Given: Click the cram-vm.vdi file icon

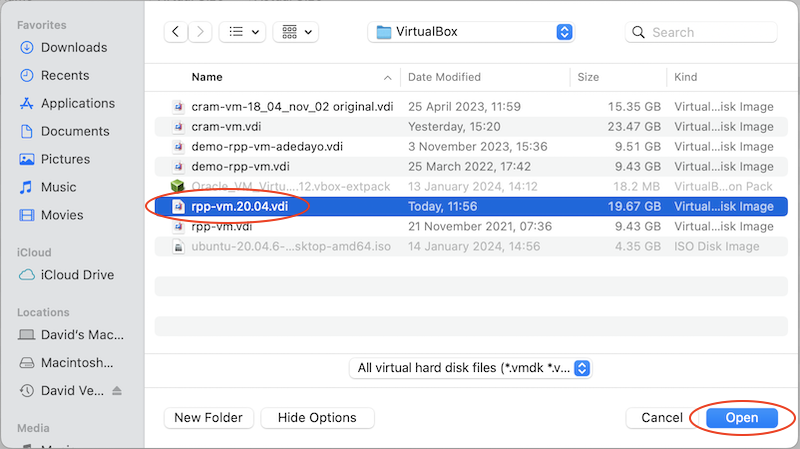Looking at the screenshot, I should 178,127.
